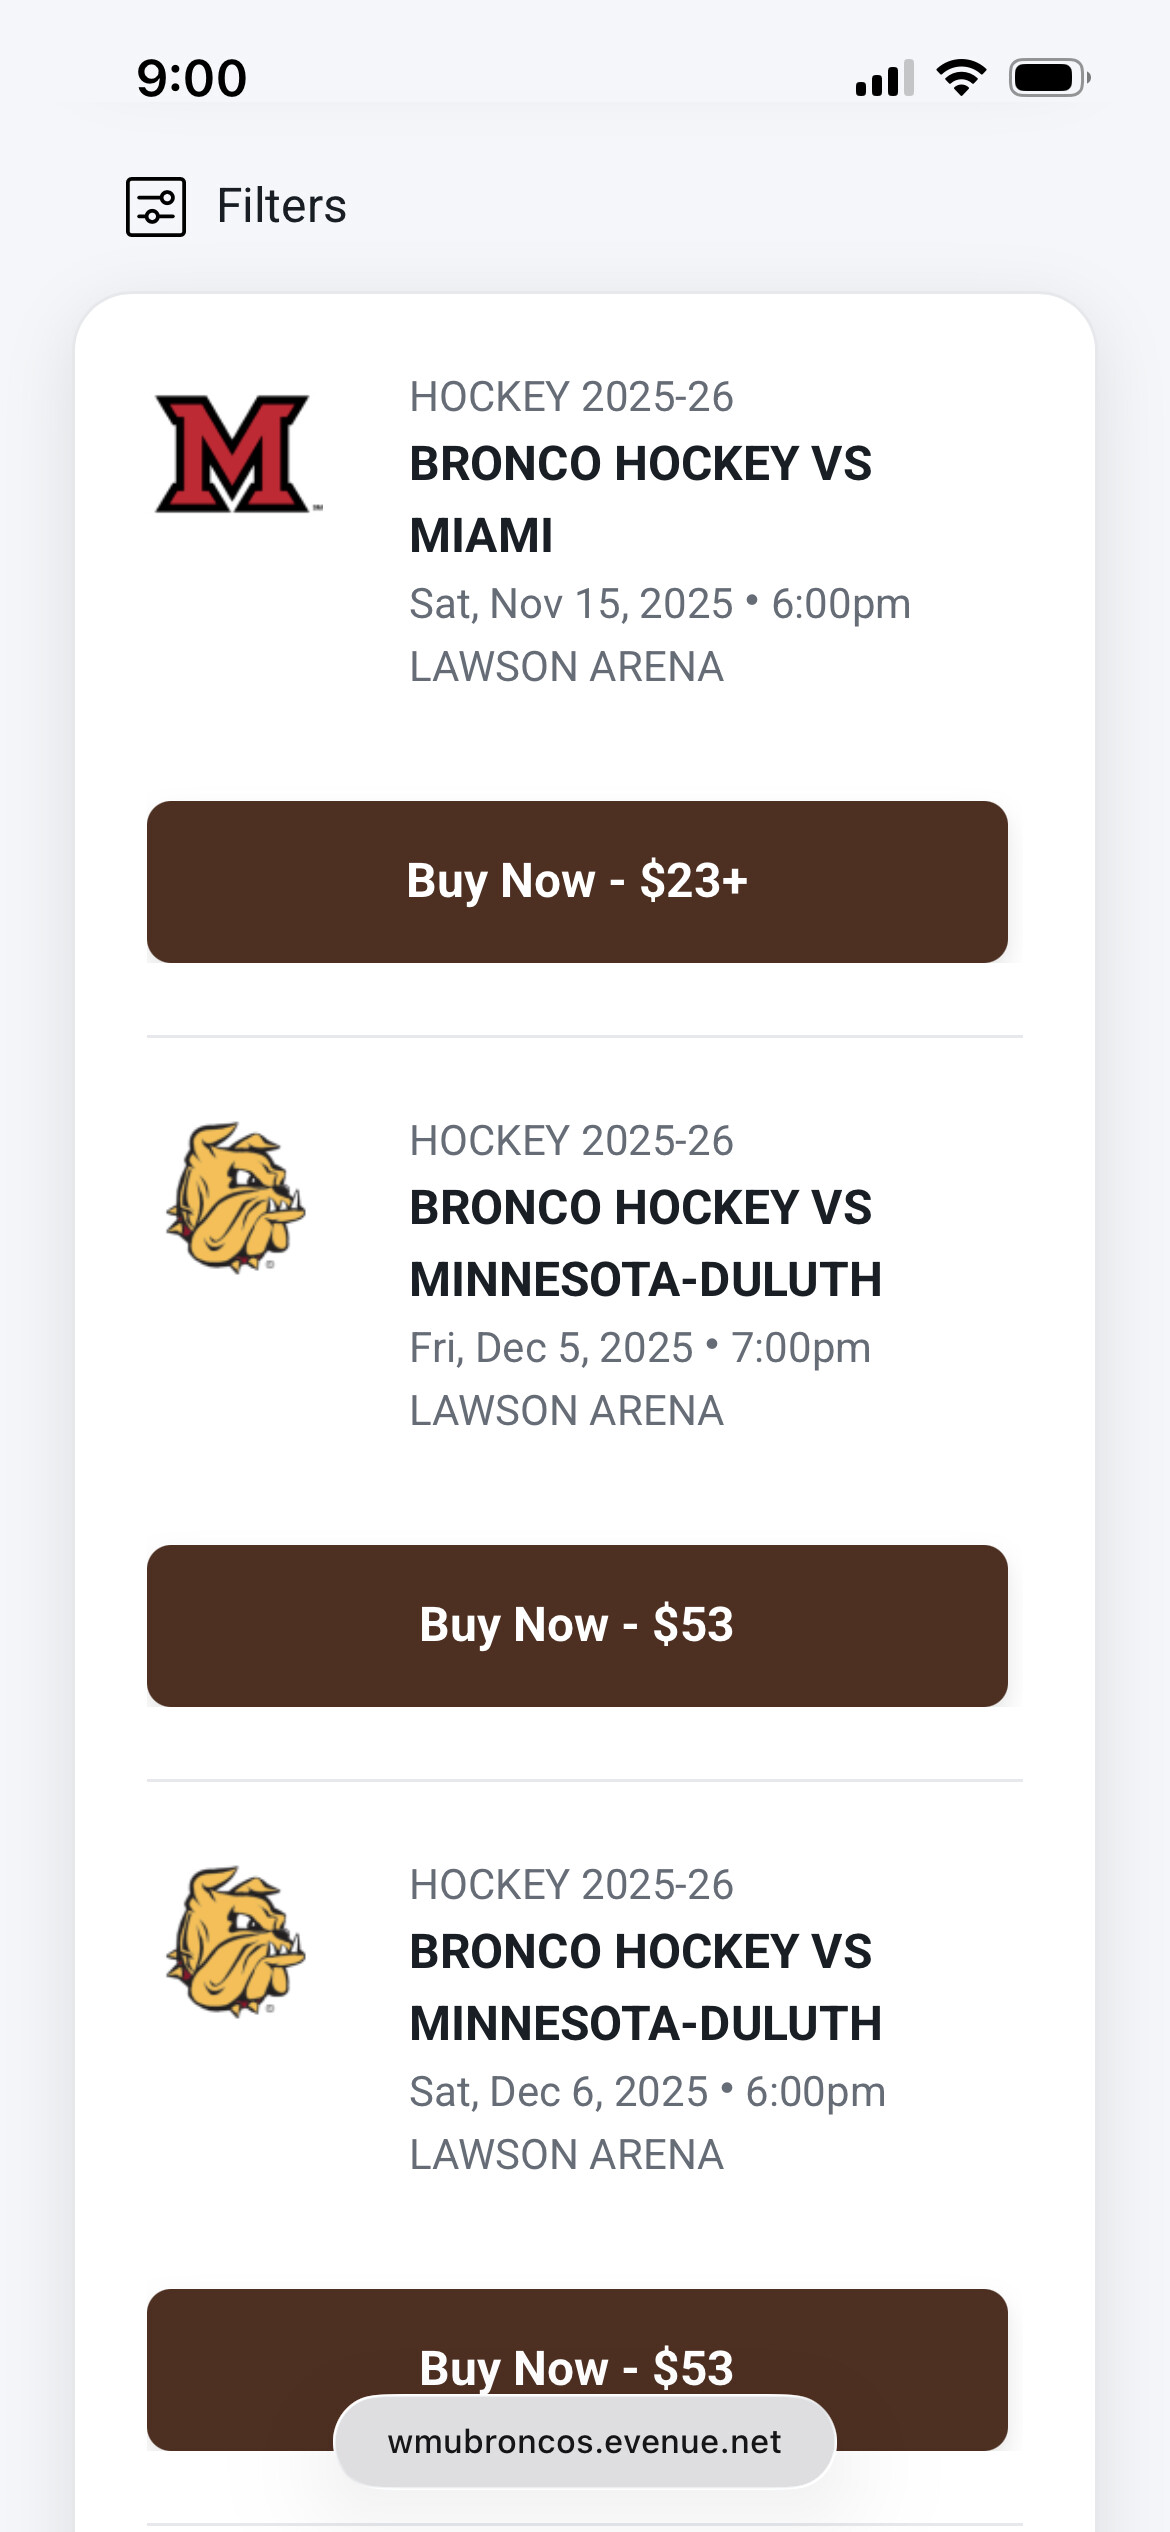Tap the Miami RedHawks logo

[x=234, y=454]
